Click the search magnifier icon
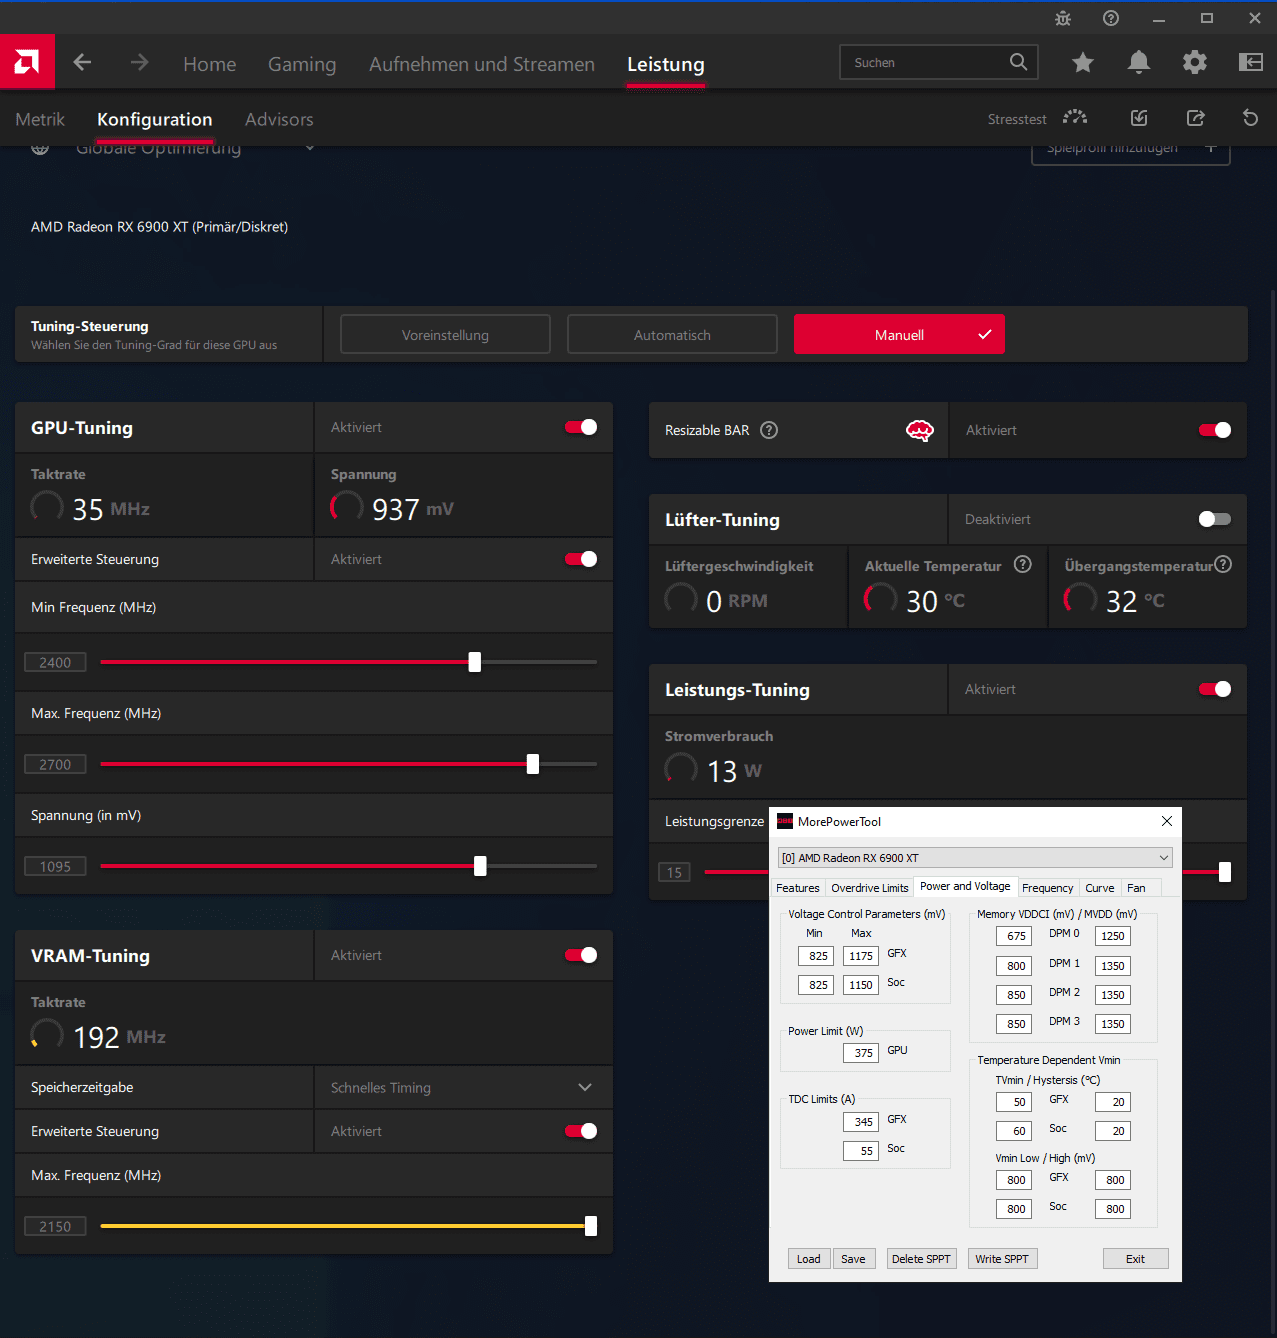The width and height of the screenshot is (1277, 1338). pyautogui.click(x=1018, y=62)
